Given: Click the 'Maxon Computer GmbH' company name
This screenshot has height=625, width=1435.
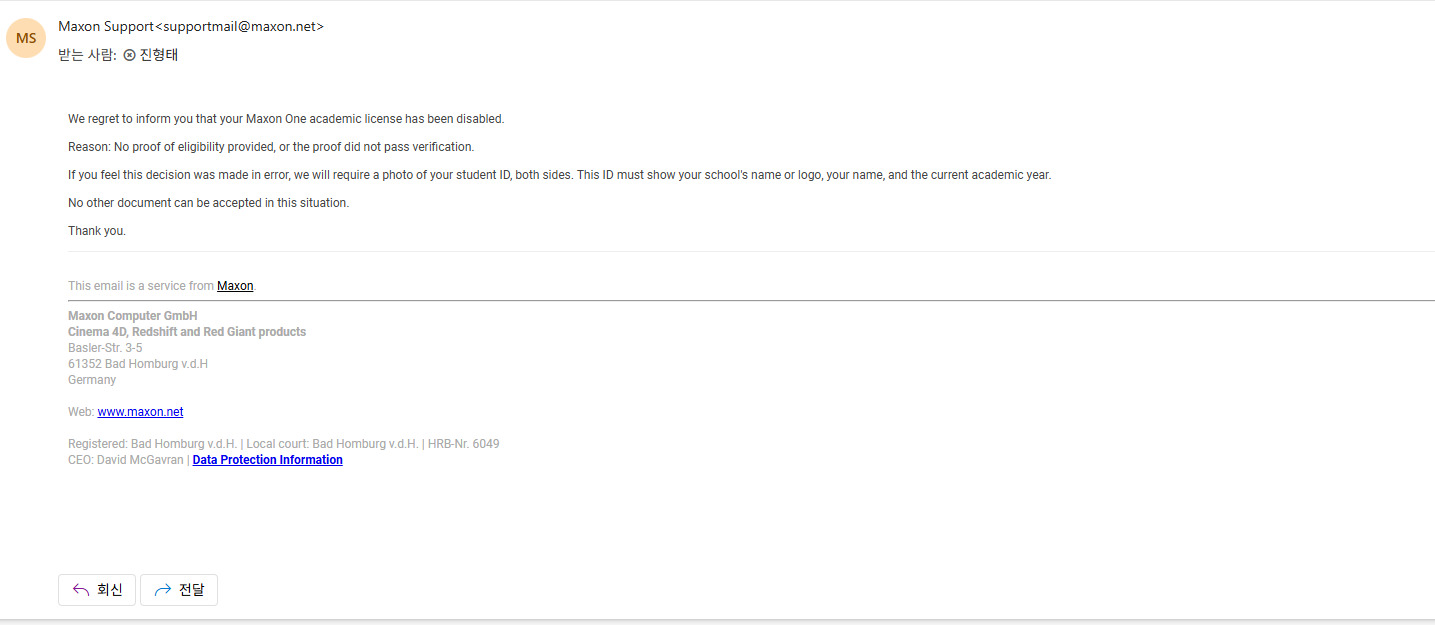Looking at the screenshot, I should 133,316.
